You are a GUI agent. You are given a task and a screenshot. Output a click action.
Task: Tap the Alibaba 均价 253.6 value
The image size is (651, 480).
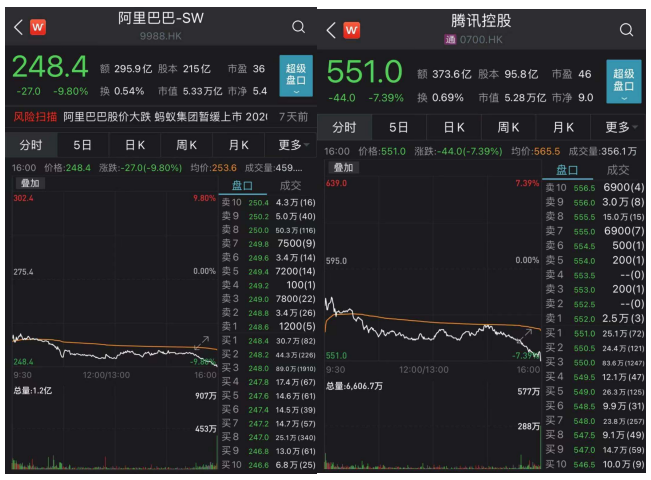tap(225, 168)
